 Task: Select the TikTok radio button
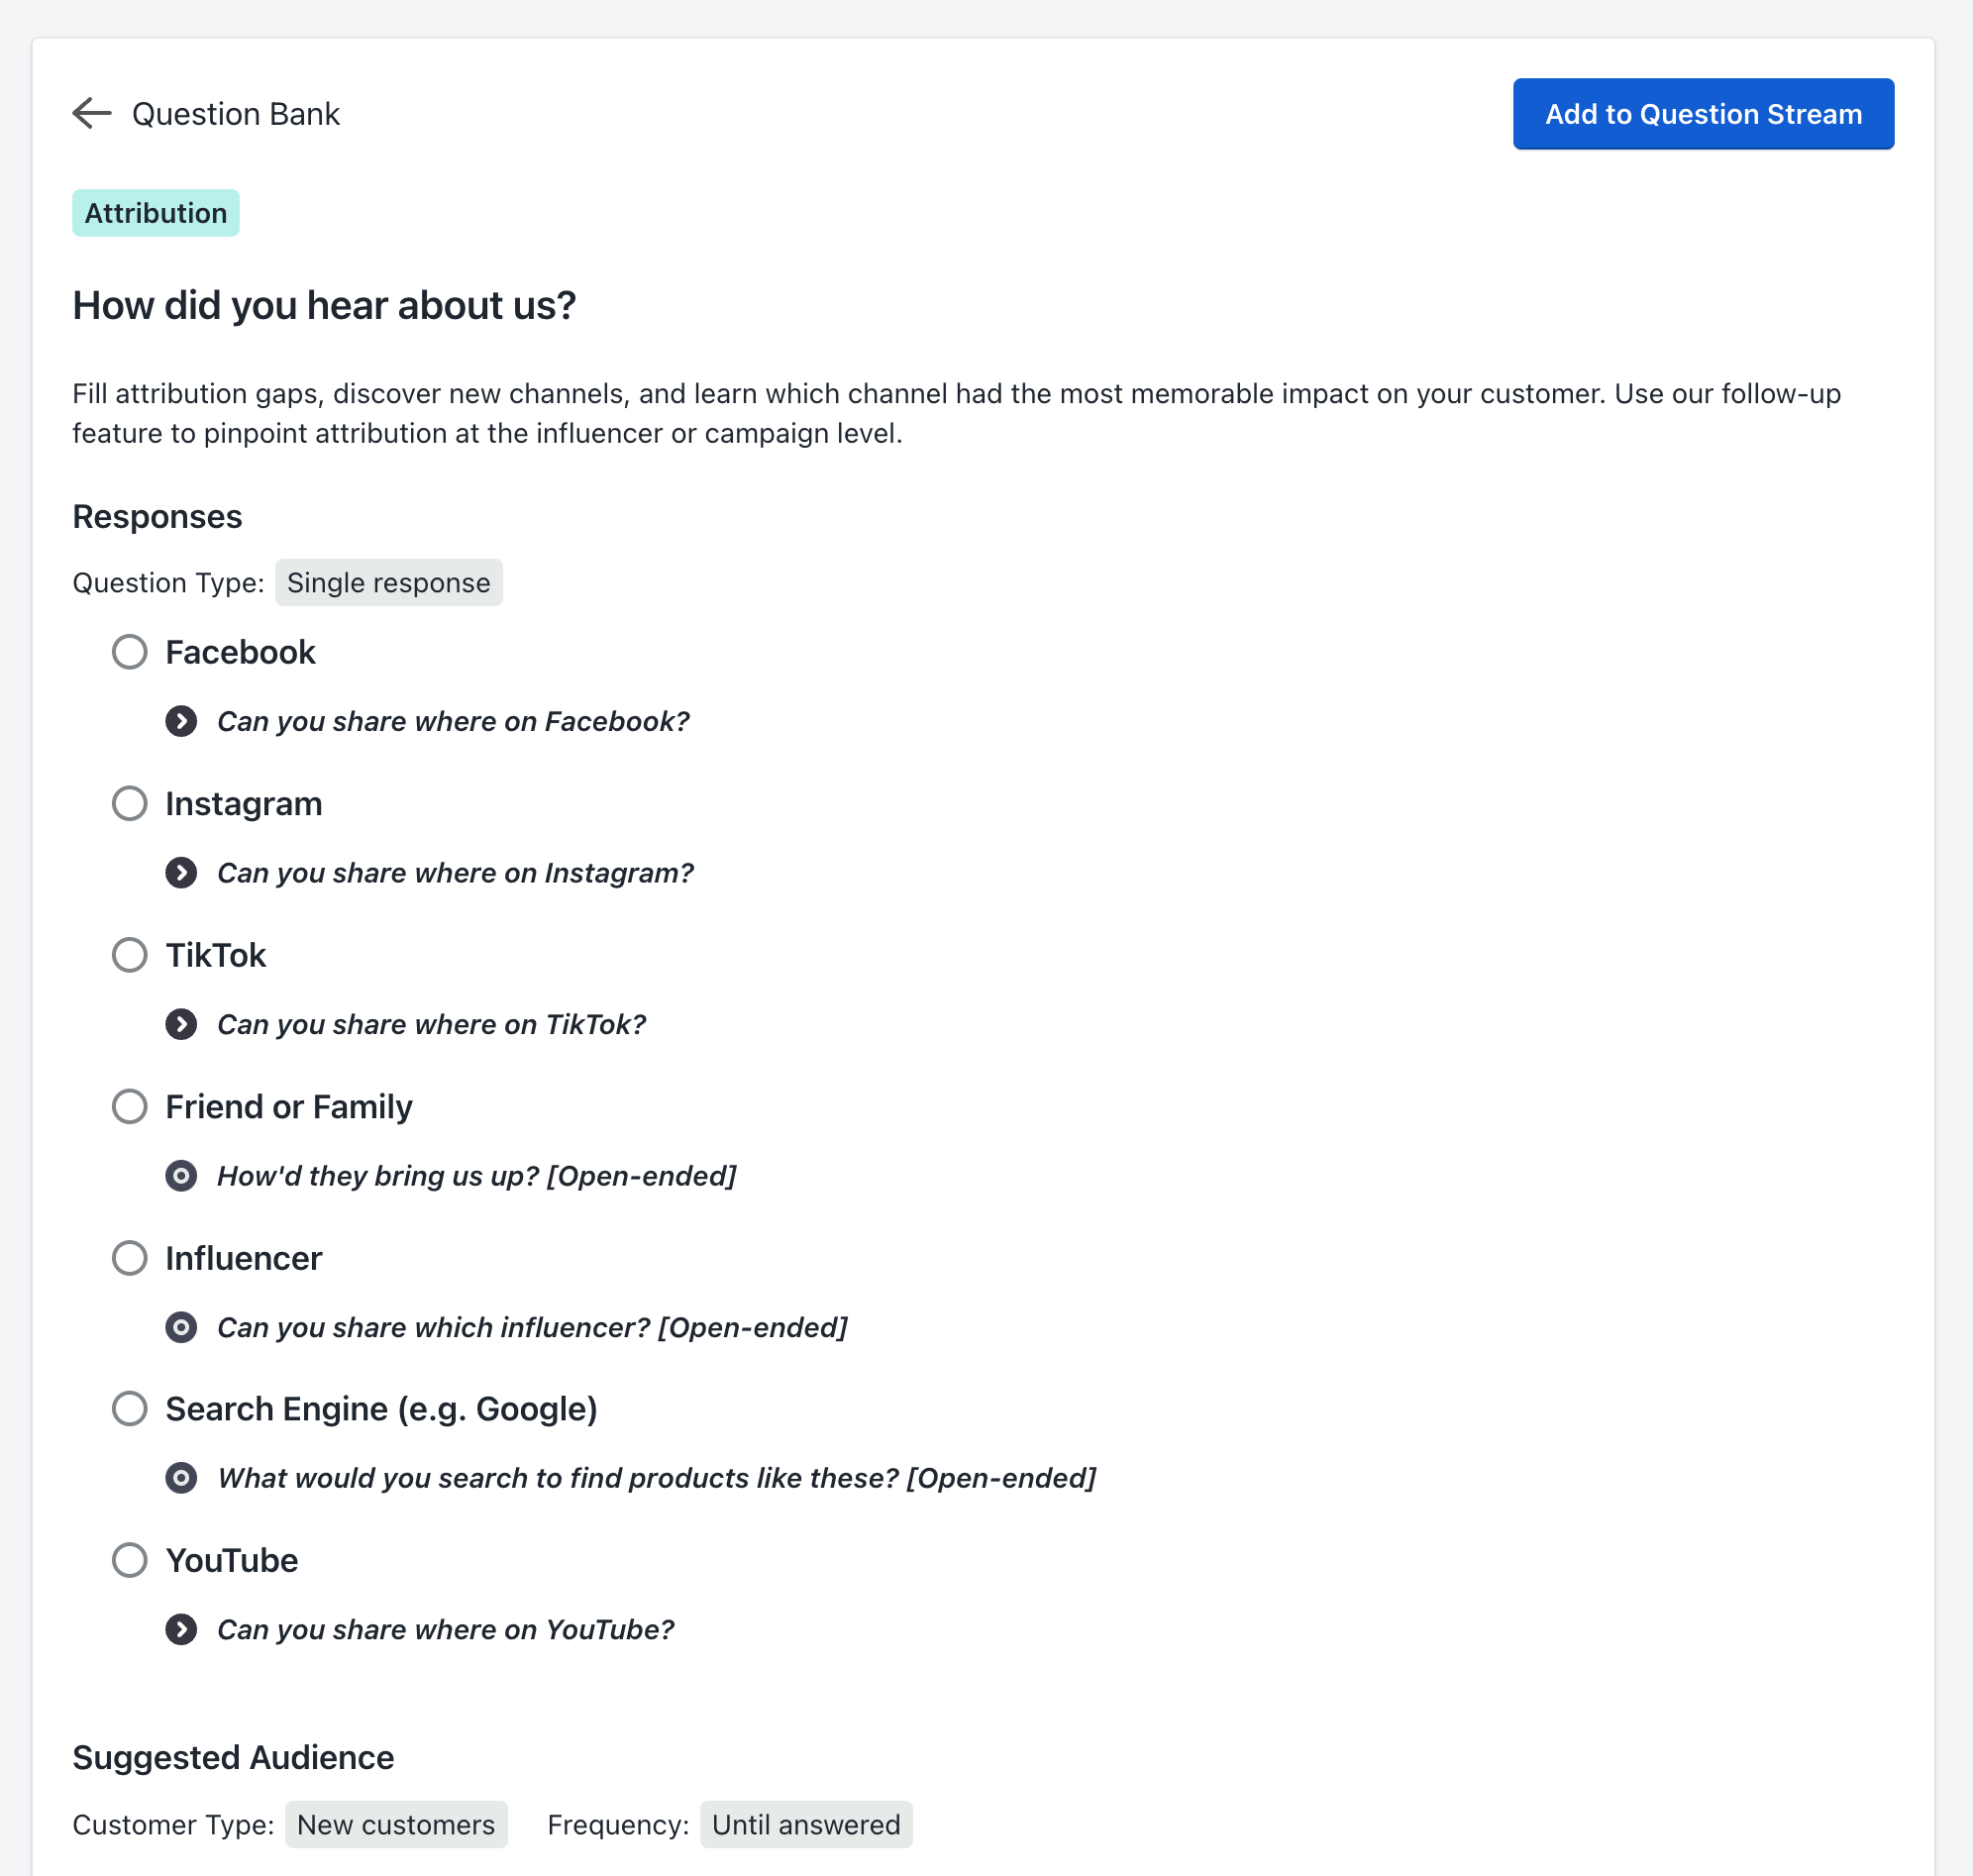[x=130, y=955]
